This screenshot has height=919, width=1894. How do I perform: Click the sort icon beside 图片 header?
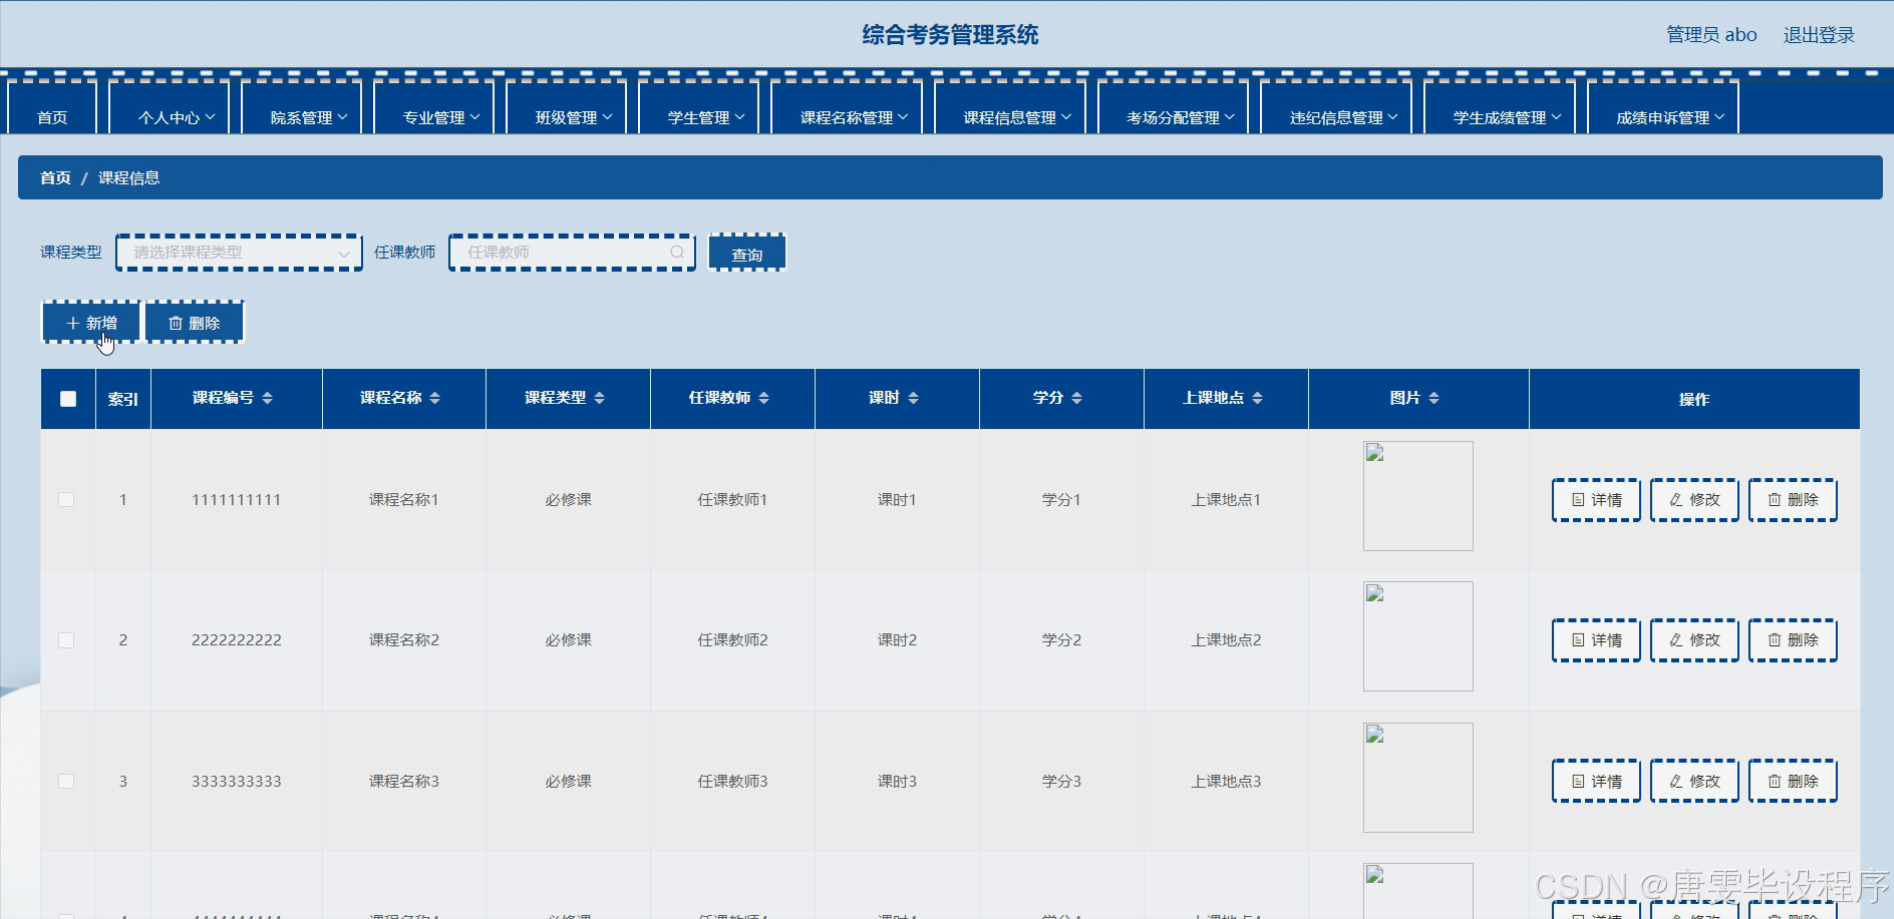(1434, 398)
